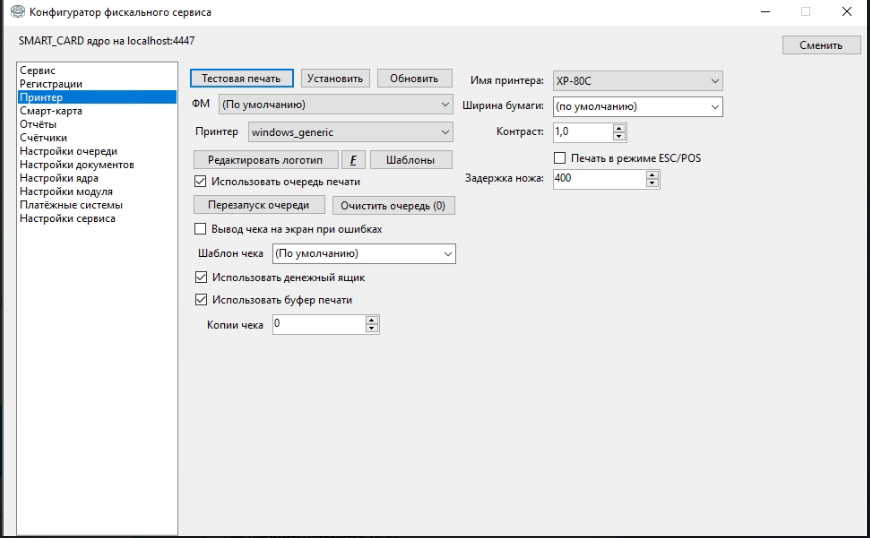Open 'Счётчики' section in sidebar
870x538 pixels.
coord(97,138)
